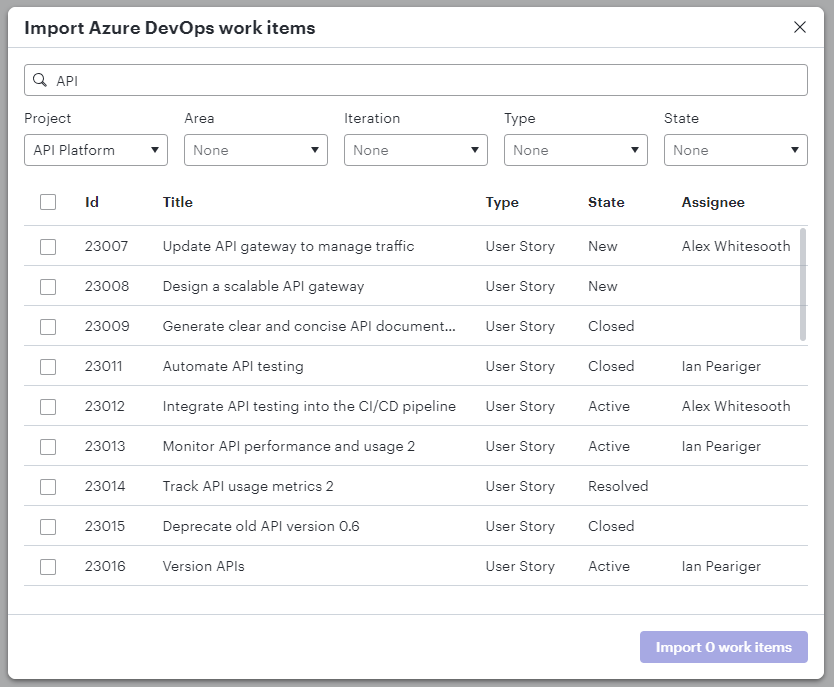Check the checkbox for item 23012
The width and height of the screenshot is (834, 687).
[x=48, y=406]
